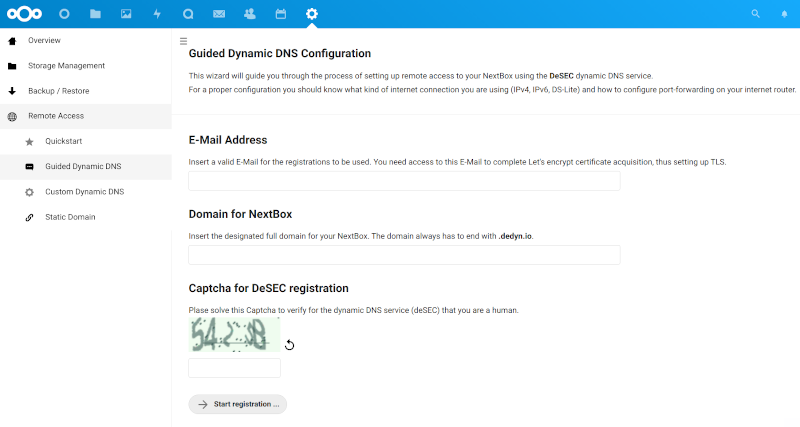Click the Overview home icon

coord(12,41)
